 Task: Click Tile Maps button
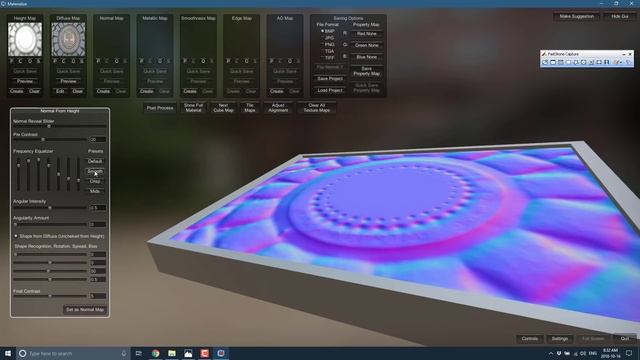coord(250,108)
